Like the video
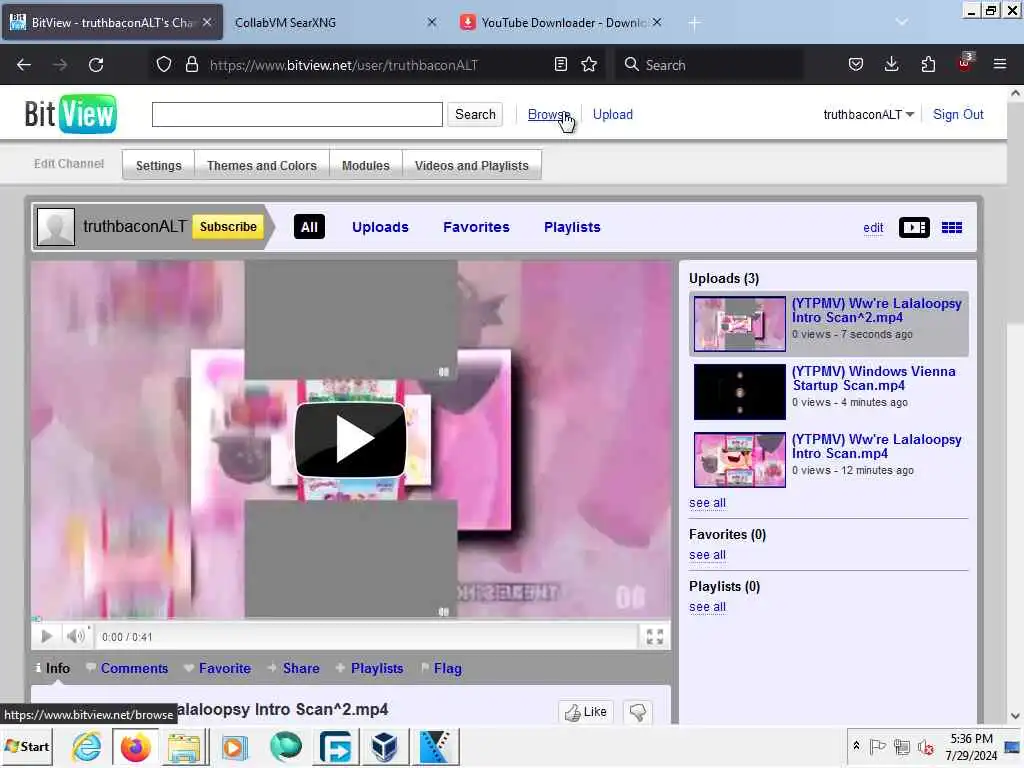1024x768 pixels. coord(586,712)
